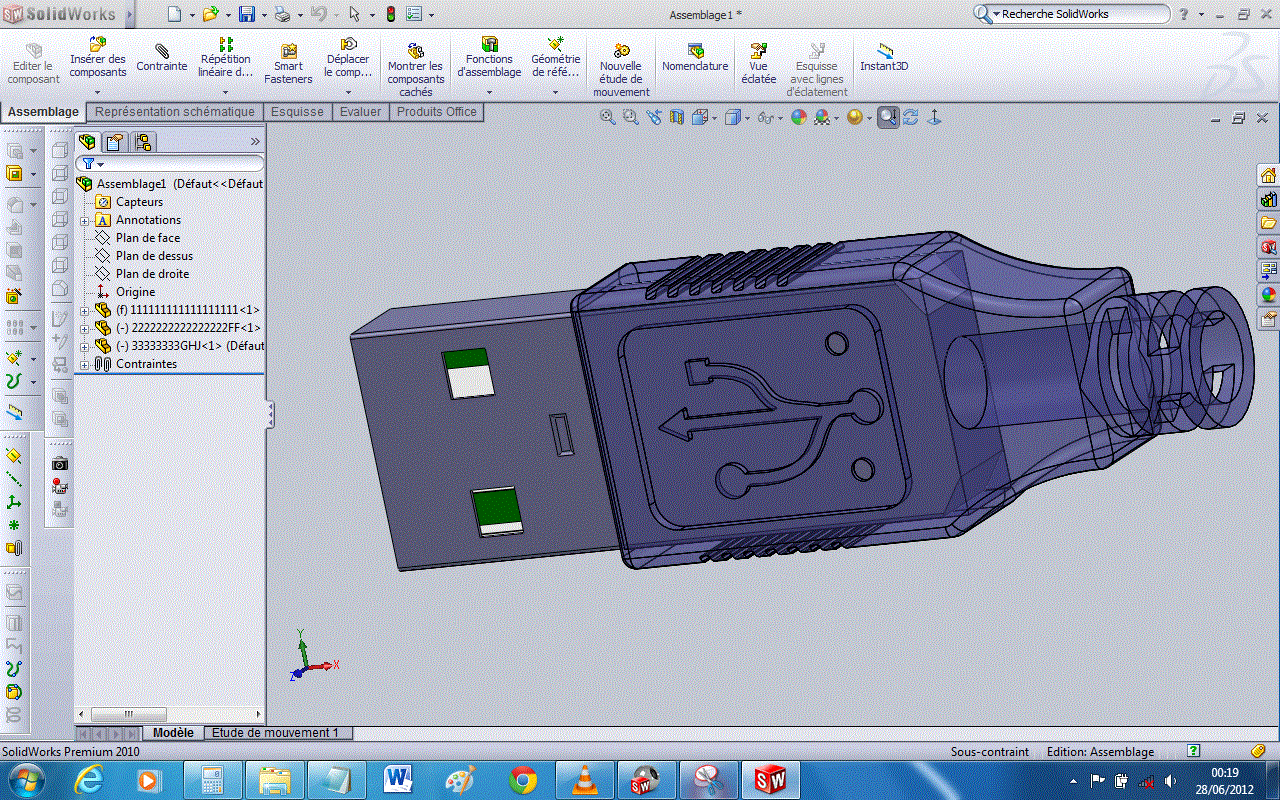Open View settings dropdown next to gold sphere
1280x800 pixels.
870,118
